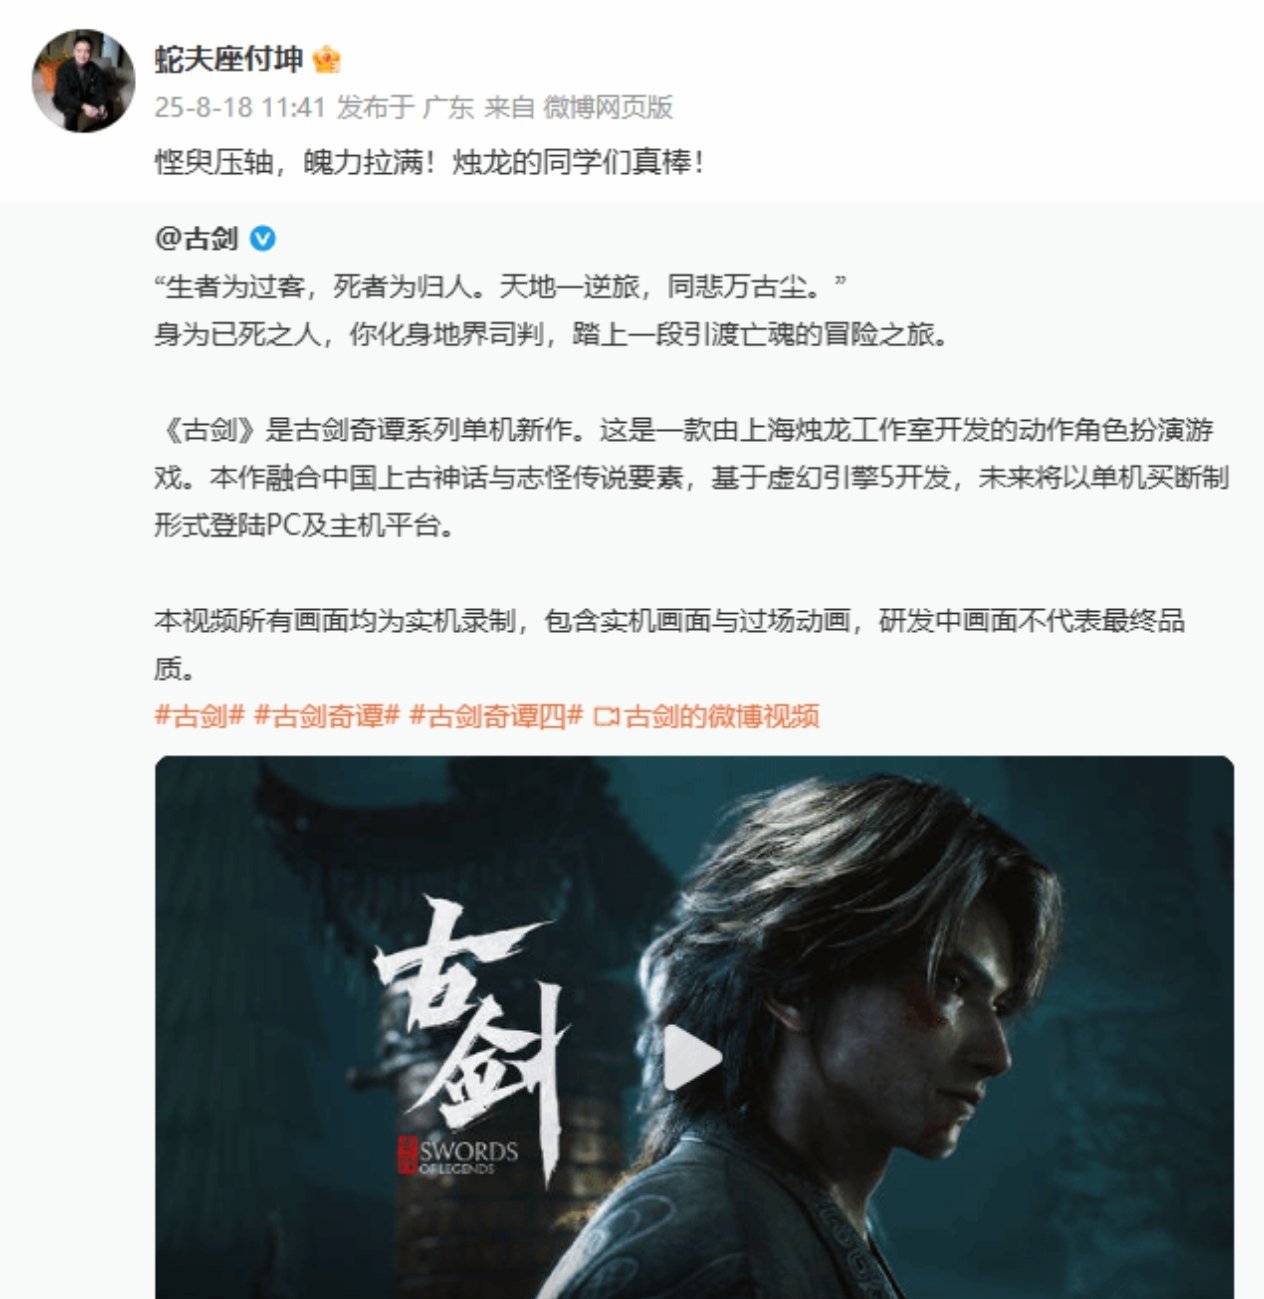Open the @古剑 mention link
1264x1299 pixels.
(197, 238)
